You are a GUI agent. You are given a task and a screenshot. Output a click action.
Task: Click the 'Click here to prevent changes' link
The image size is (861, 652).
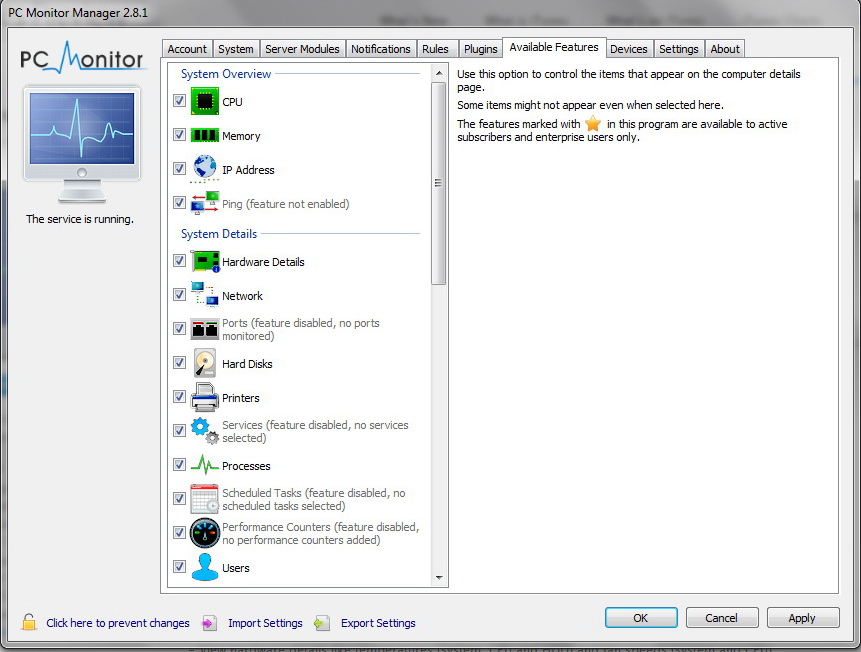click(118, 623)
